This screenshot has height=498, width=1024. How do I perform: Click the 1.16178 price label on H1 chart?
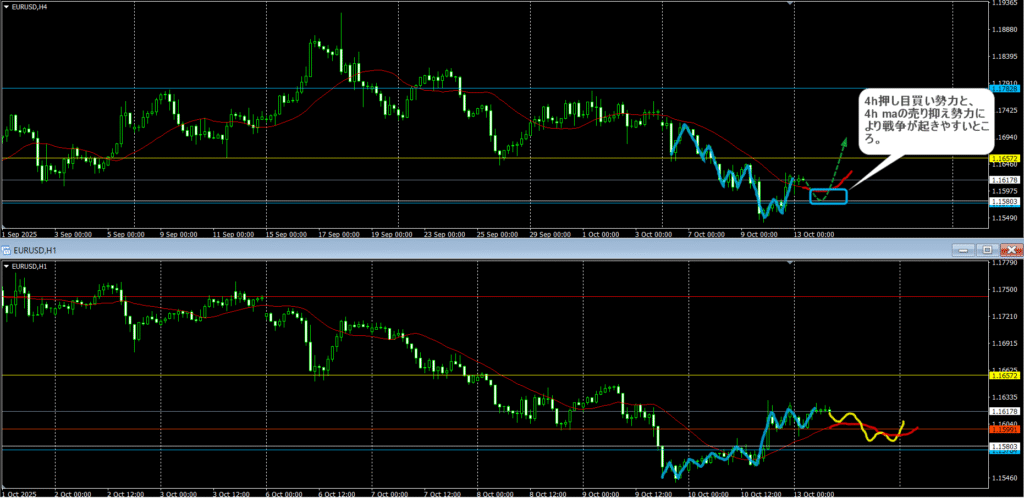point(1003,411)
